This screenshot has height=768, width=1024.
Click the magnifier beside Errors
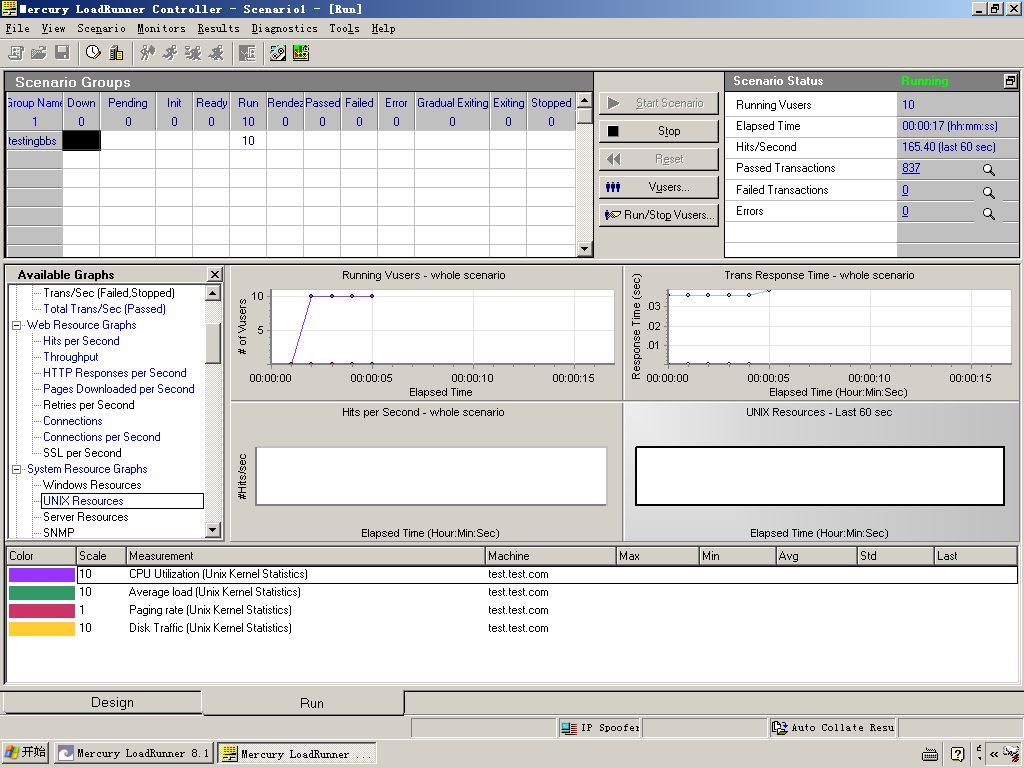(x=989, y=214)
